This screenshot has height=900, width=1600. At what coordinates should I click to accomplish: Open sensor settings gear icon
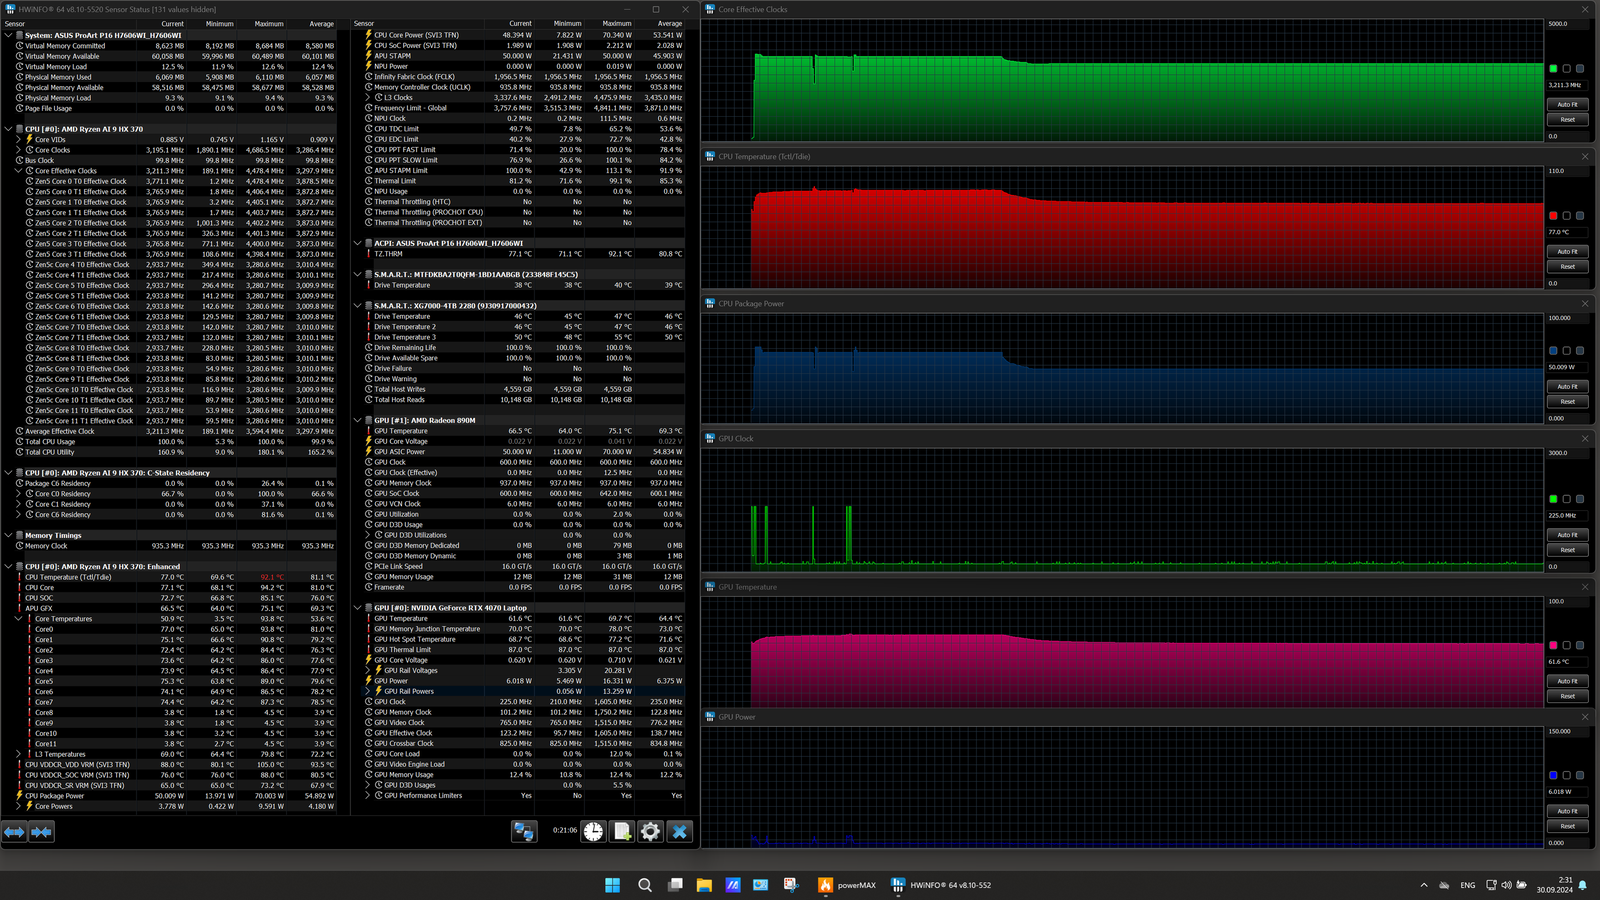[x=650, y=831]
